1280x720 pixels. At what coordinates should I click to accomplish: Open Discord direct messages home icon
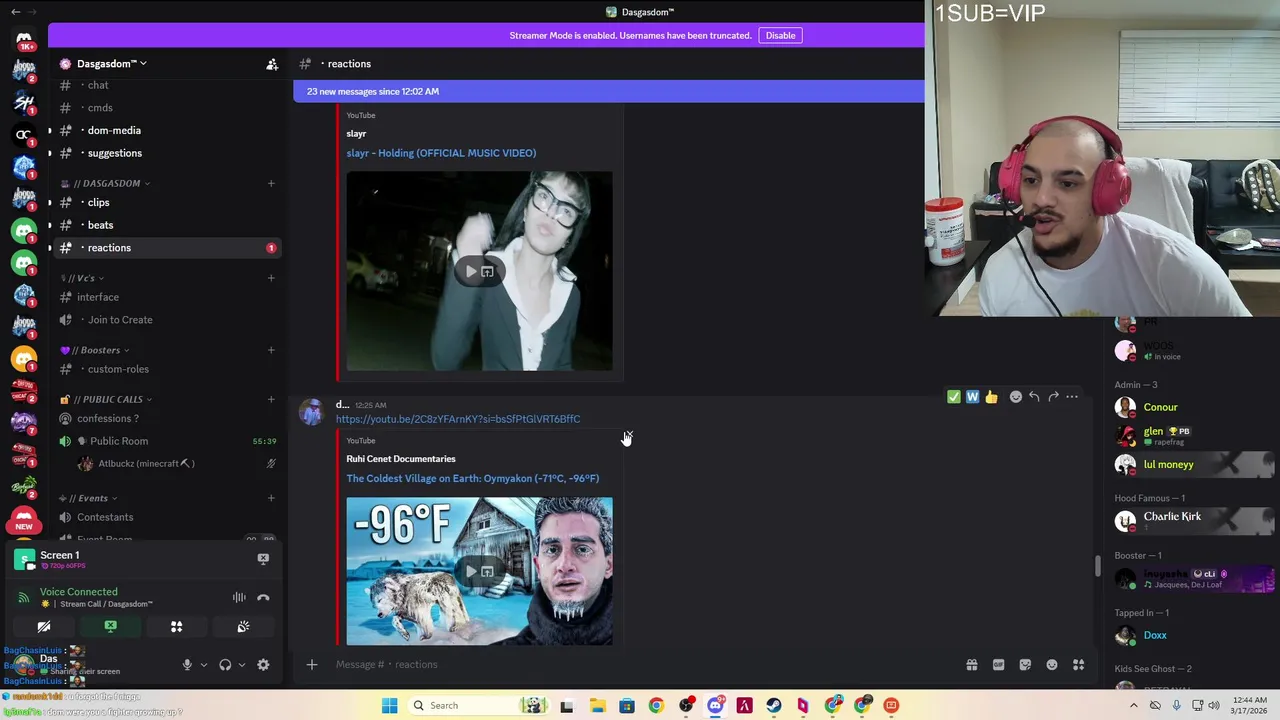24,39
